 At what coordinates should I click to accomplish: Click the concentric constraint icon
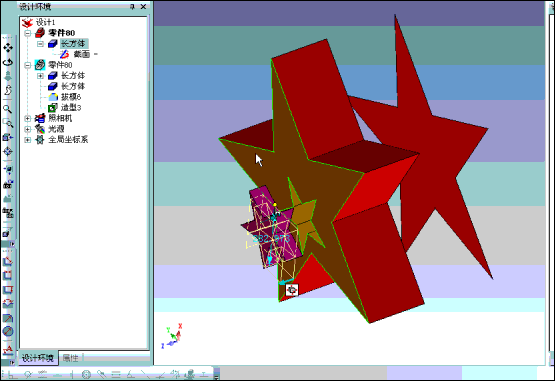click(x=86, y=374)
